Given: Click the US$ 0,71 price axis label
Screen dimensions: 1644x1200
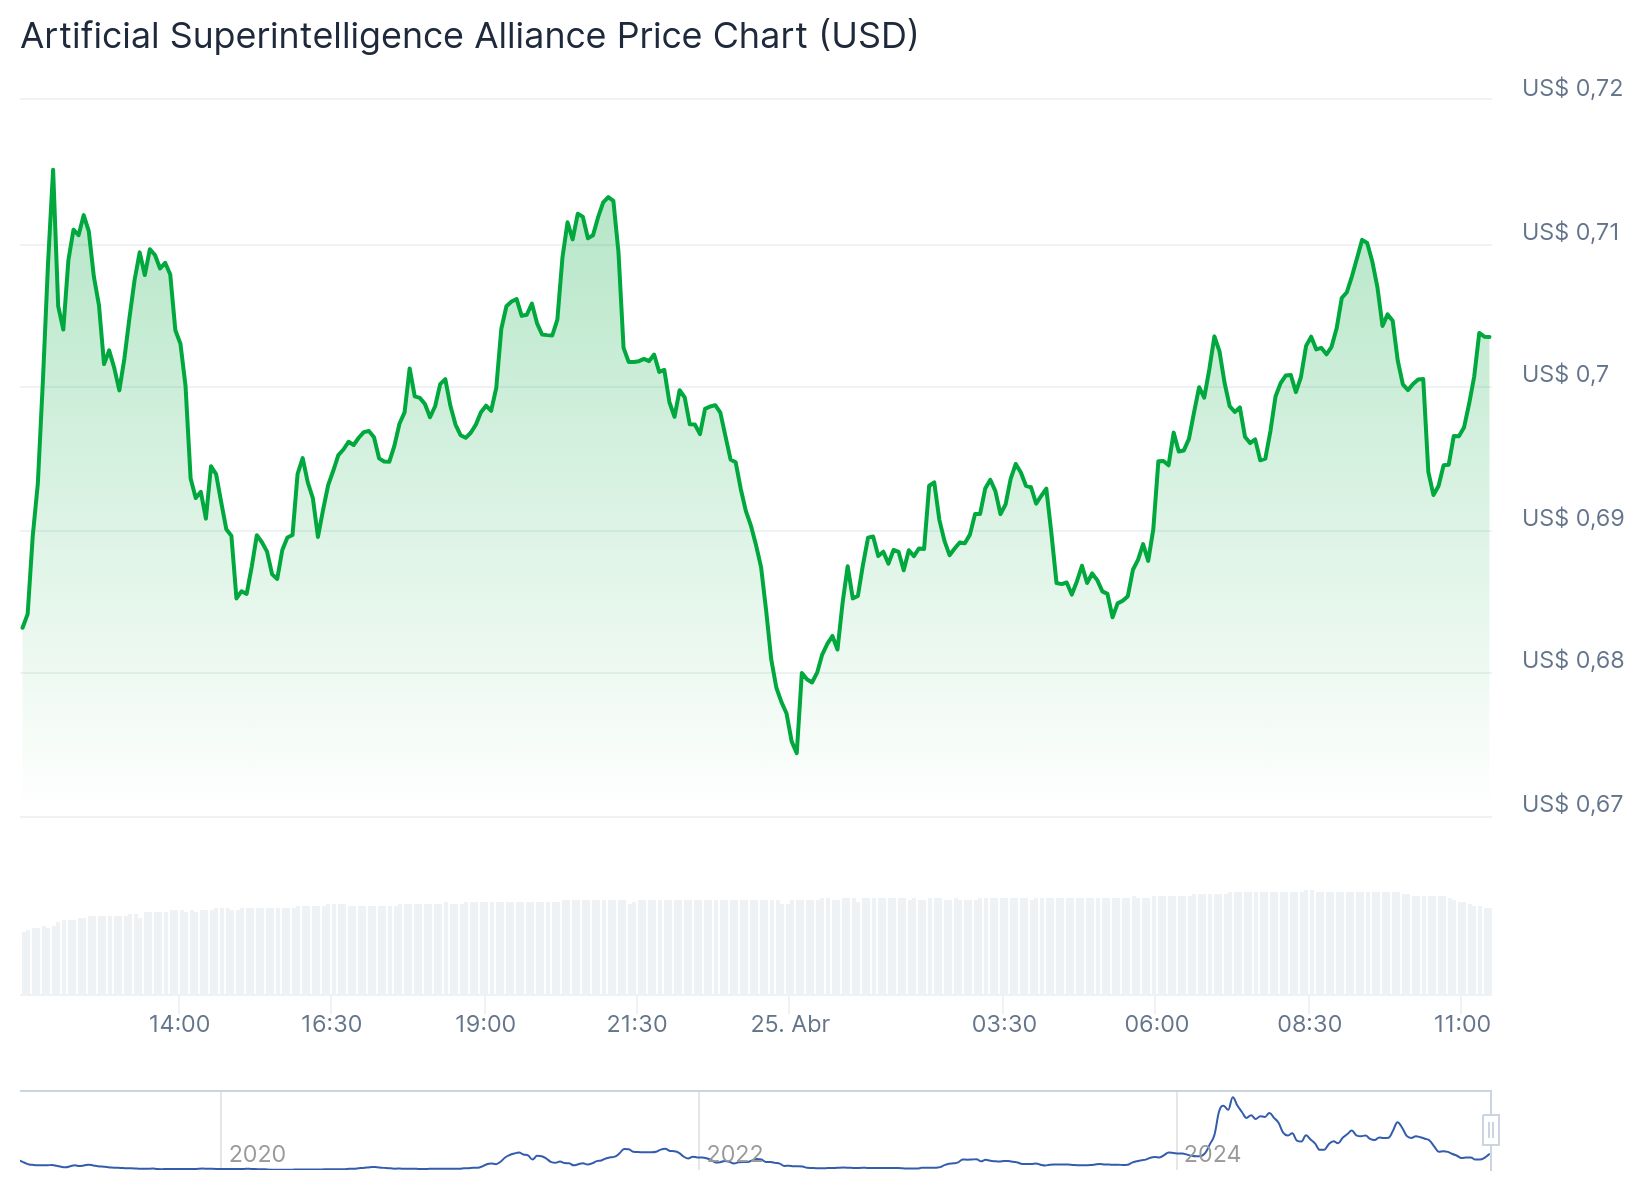Looking at the screenshot, I should pyautogui.click(x=1572, y=232).
